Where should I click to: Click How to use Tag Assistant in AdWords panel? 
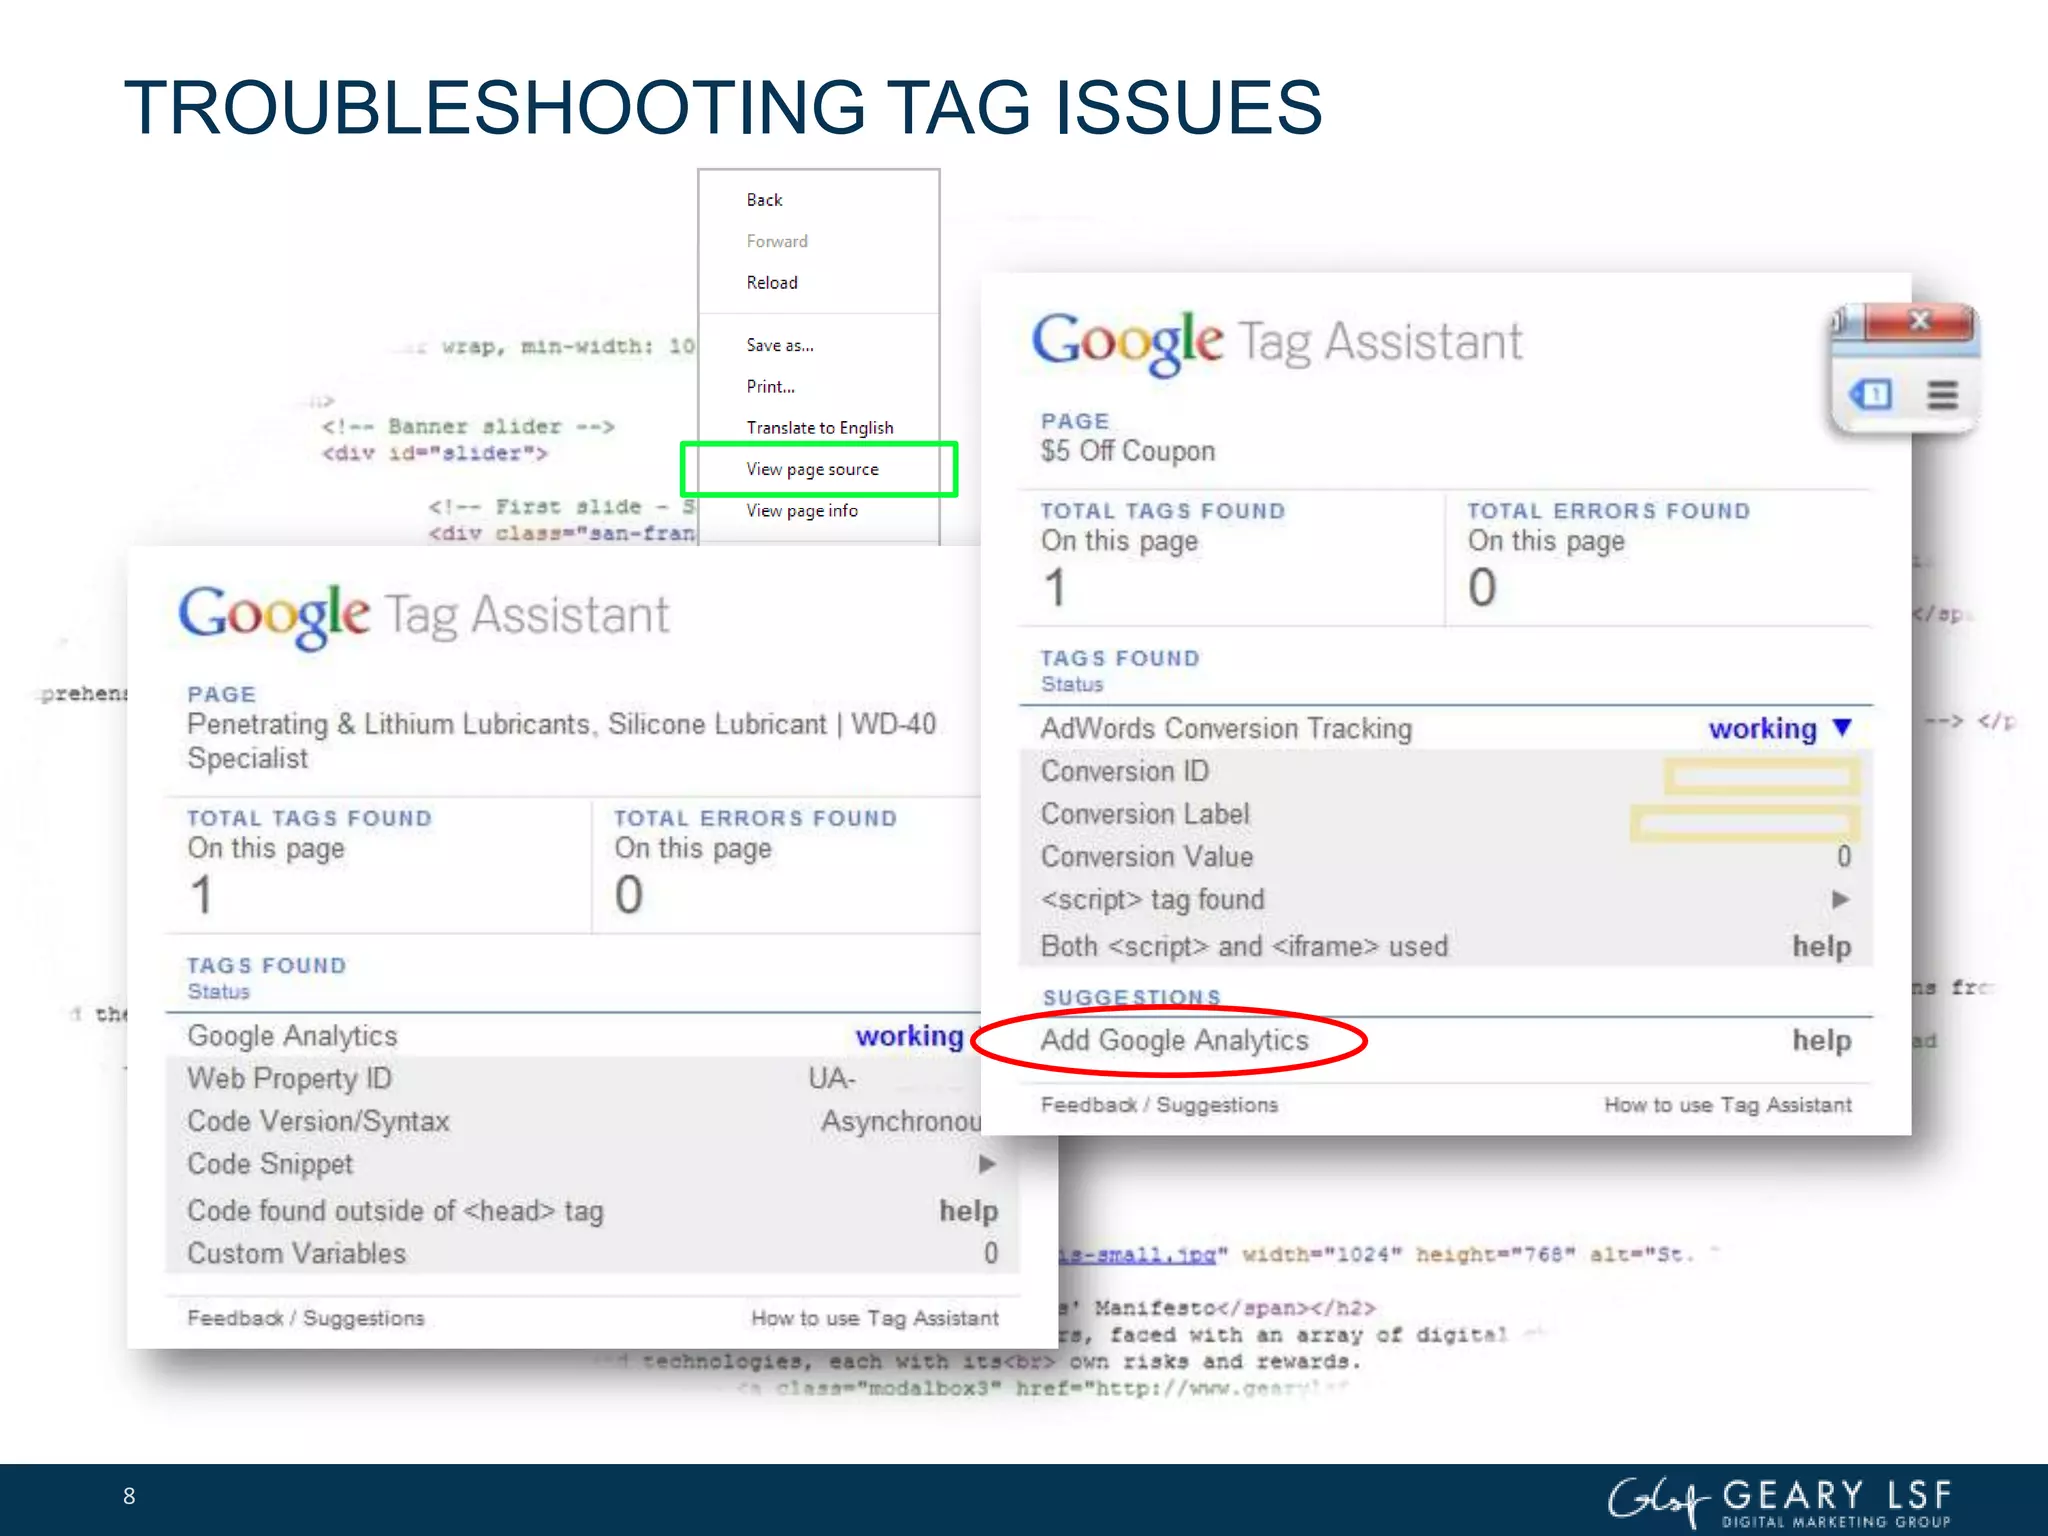[1728, 1105]
